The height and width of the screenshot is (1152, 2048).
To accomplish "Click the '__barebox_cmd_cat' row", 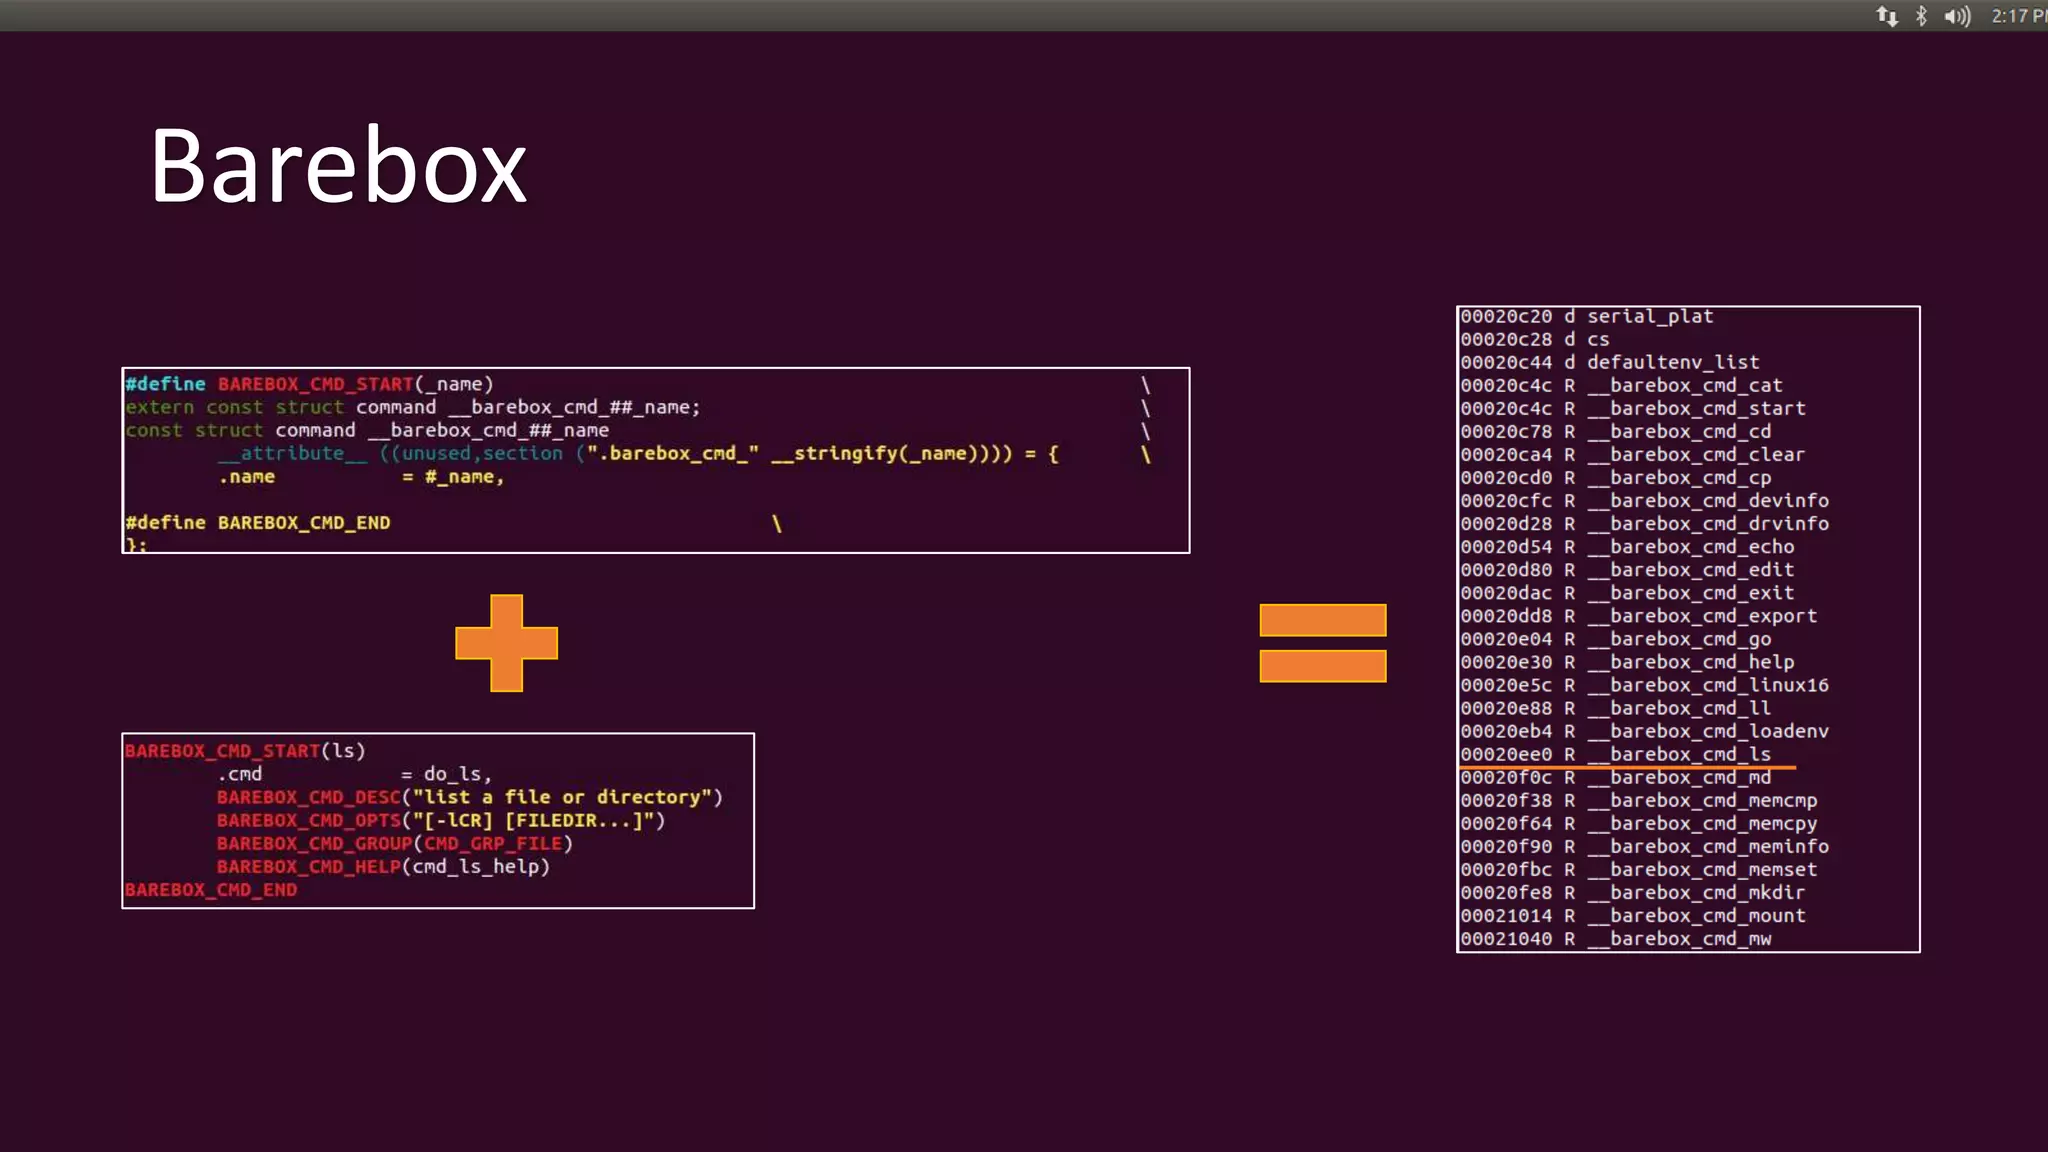I will tap(1621, 385).
